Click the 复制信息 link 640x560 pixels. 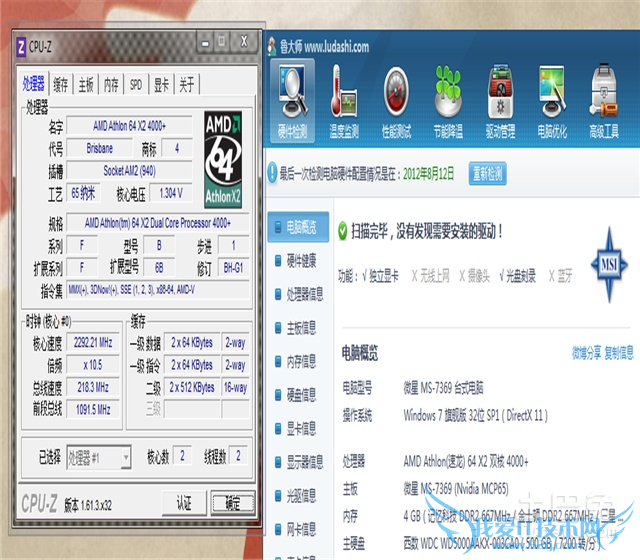[x=619, y=353]
